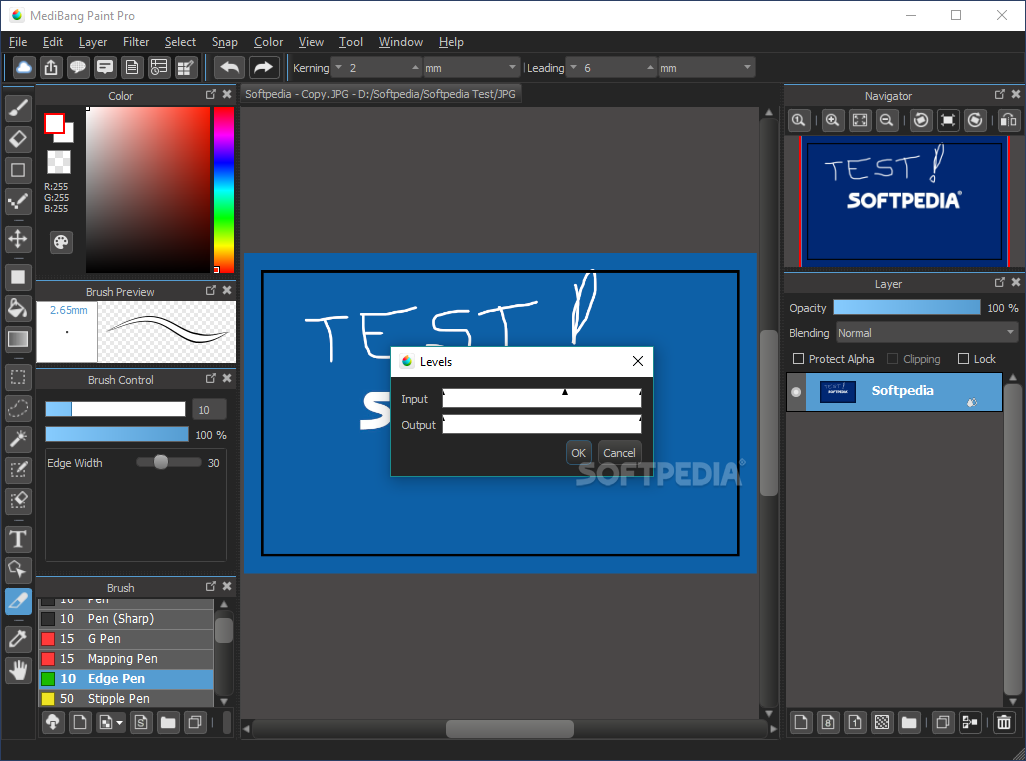This screenshot has height=761, width=1026.
Task: Click Zoom Out in Navigator
Action: 887,120
